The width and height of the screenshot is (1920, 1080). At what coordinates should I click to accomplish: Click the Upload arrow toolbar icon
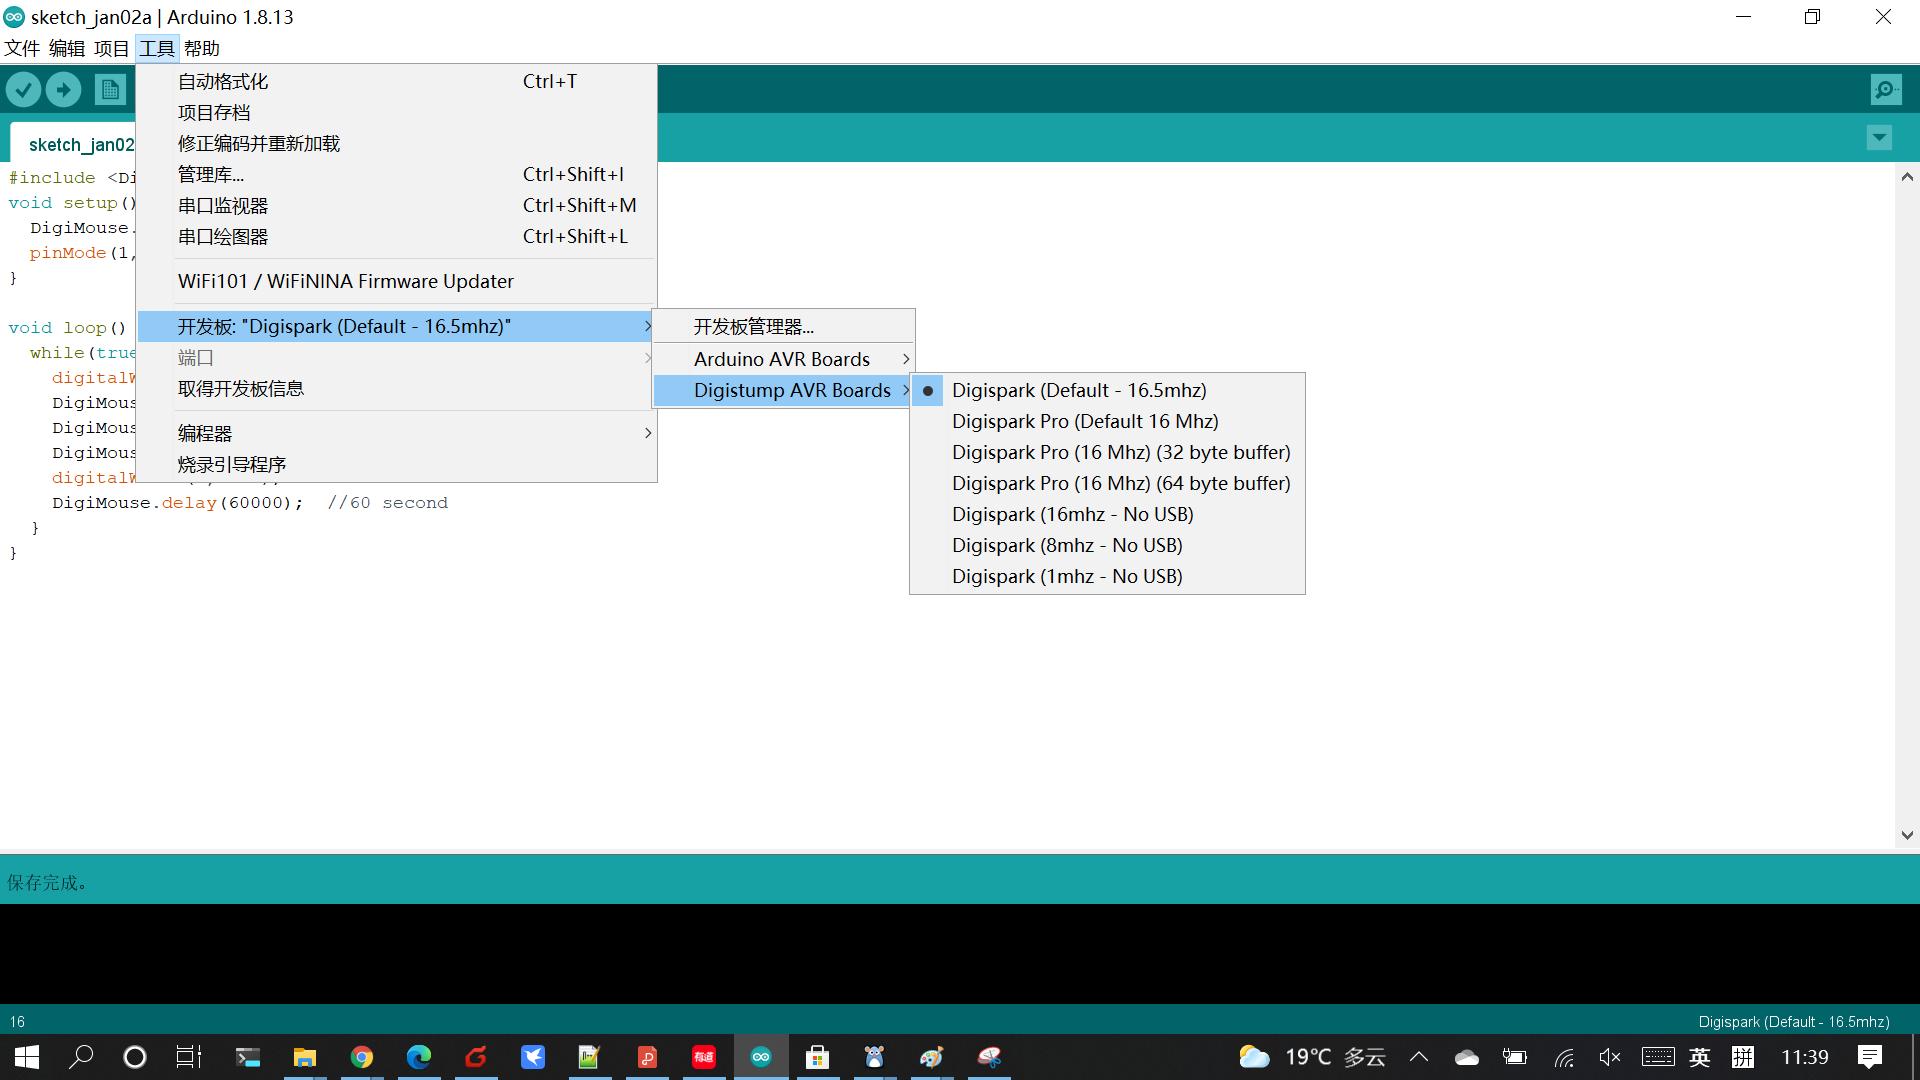pos(63,90)
